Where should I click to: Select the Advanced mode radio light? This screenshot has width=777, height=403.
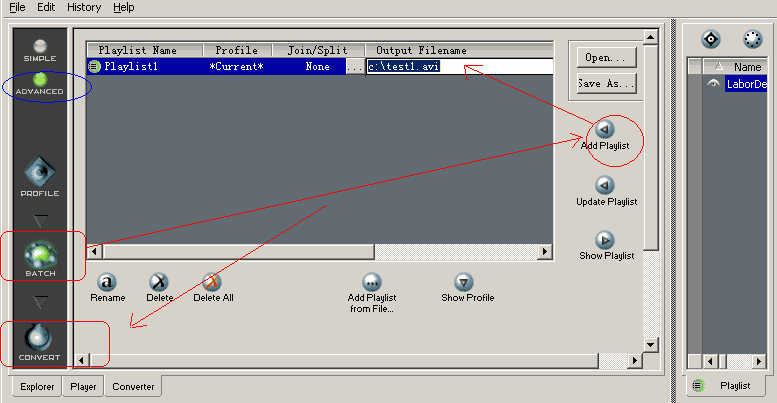(40, 79)
